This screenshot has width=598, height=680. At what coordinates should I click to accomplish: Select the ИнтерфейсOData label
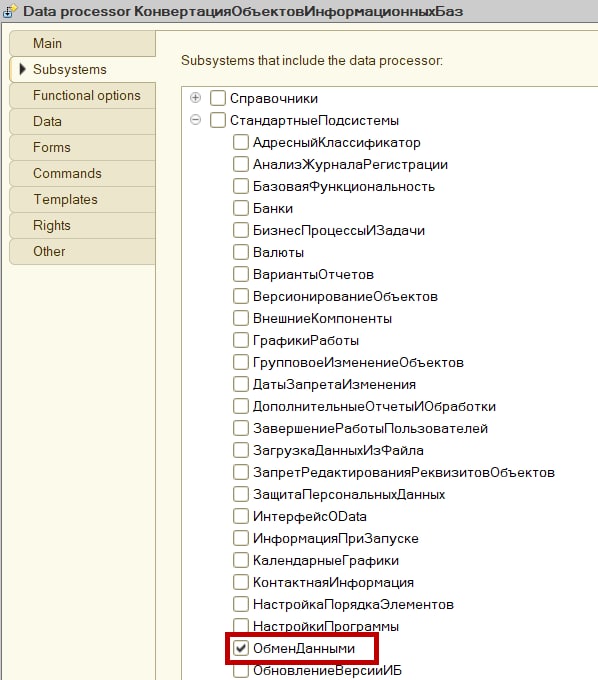click(310, 517)
